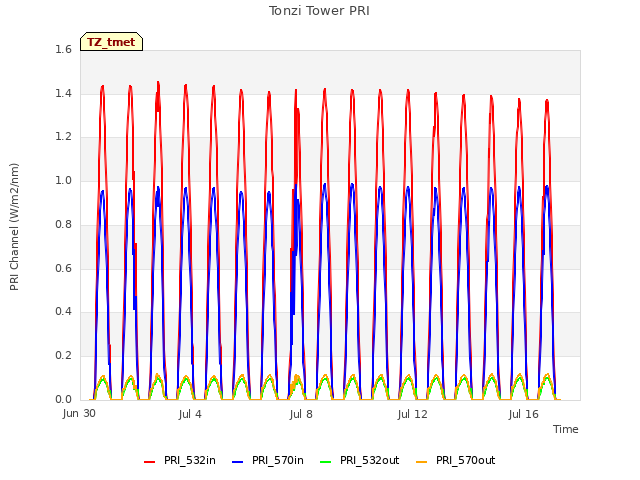Viewport: 640px width, 480px height.
Task: Click the 'Jul 4' x-axis tick label
Action: click(x=190, y=414)
